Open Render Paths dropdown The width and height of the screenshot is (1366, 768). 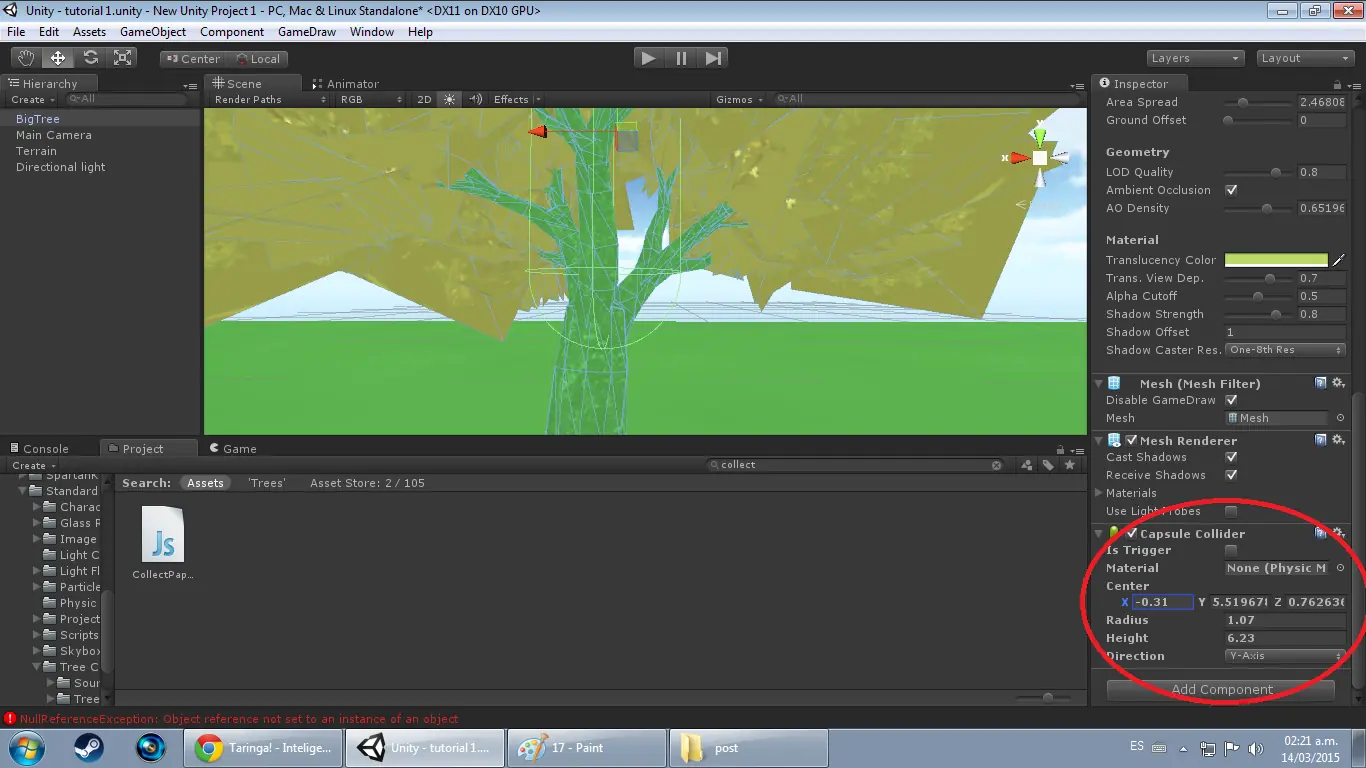[x=270, y=99]
